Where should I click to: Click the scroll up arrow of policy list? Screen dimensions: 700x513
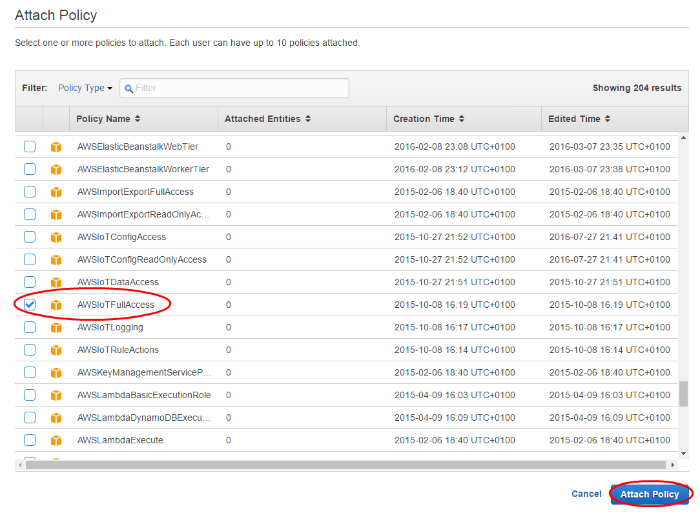point(683,138)
